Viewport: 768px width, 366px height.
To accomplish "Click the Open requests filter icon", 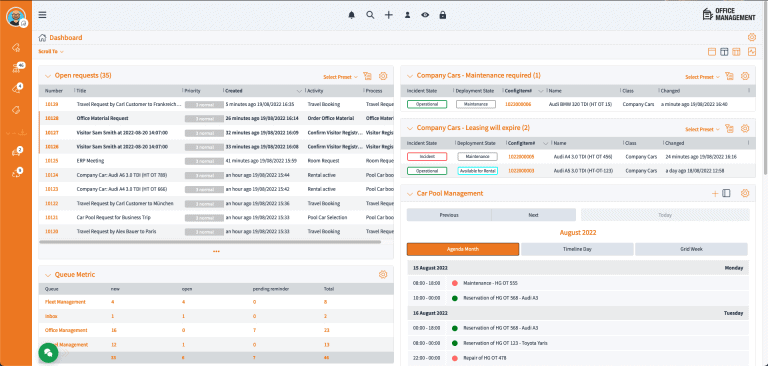I will coord(367,76).
